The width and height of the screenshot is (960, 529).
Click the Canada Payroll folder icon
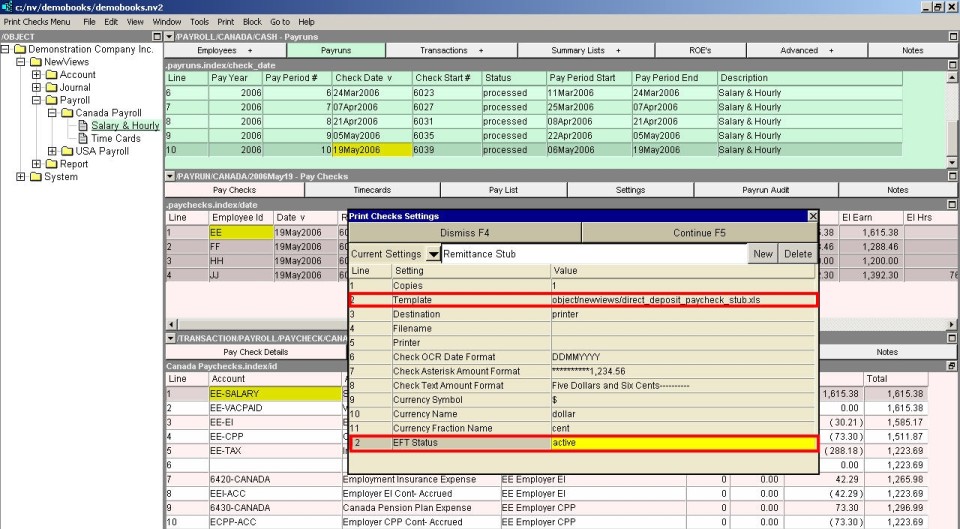coord(68,113)
